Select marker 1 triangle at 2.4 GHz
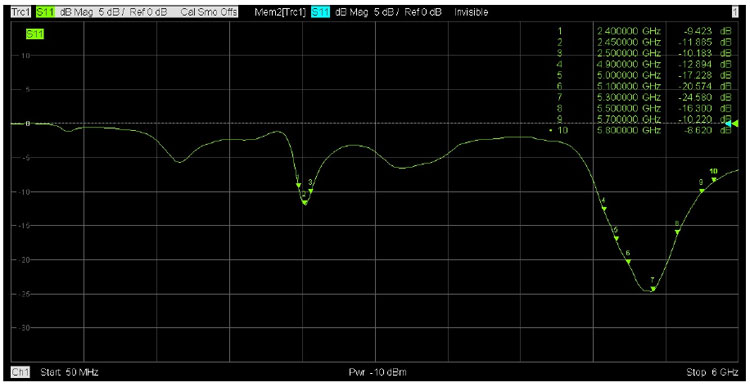This screenshot has width=750, height=387. pos(298,185)
